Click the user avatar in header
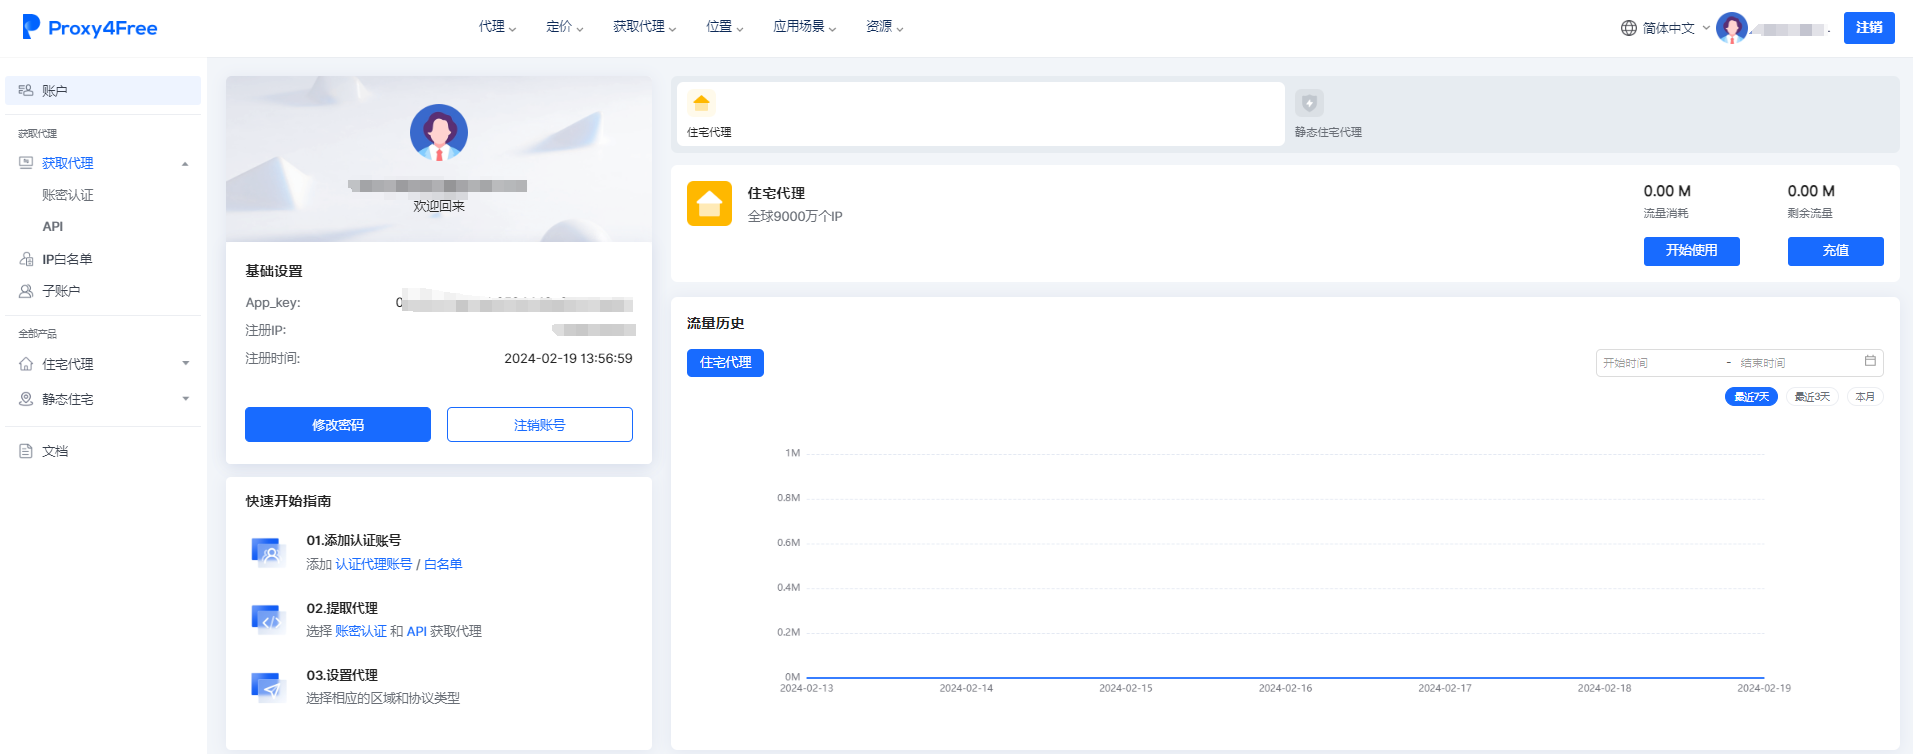Screen dimensions: 1913x754 click(1731, 28)
